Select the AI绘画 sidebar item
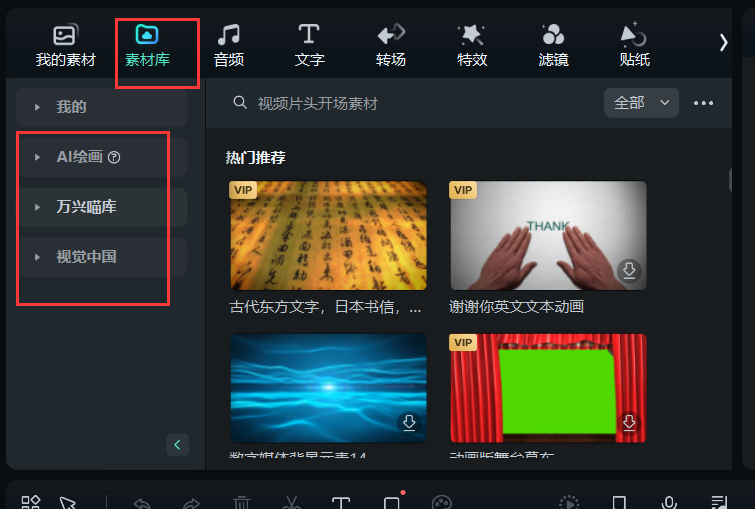The width and height of the screenshot is (755, 509). coord(102,157)
